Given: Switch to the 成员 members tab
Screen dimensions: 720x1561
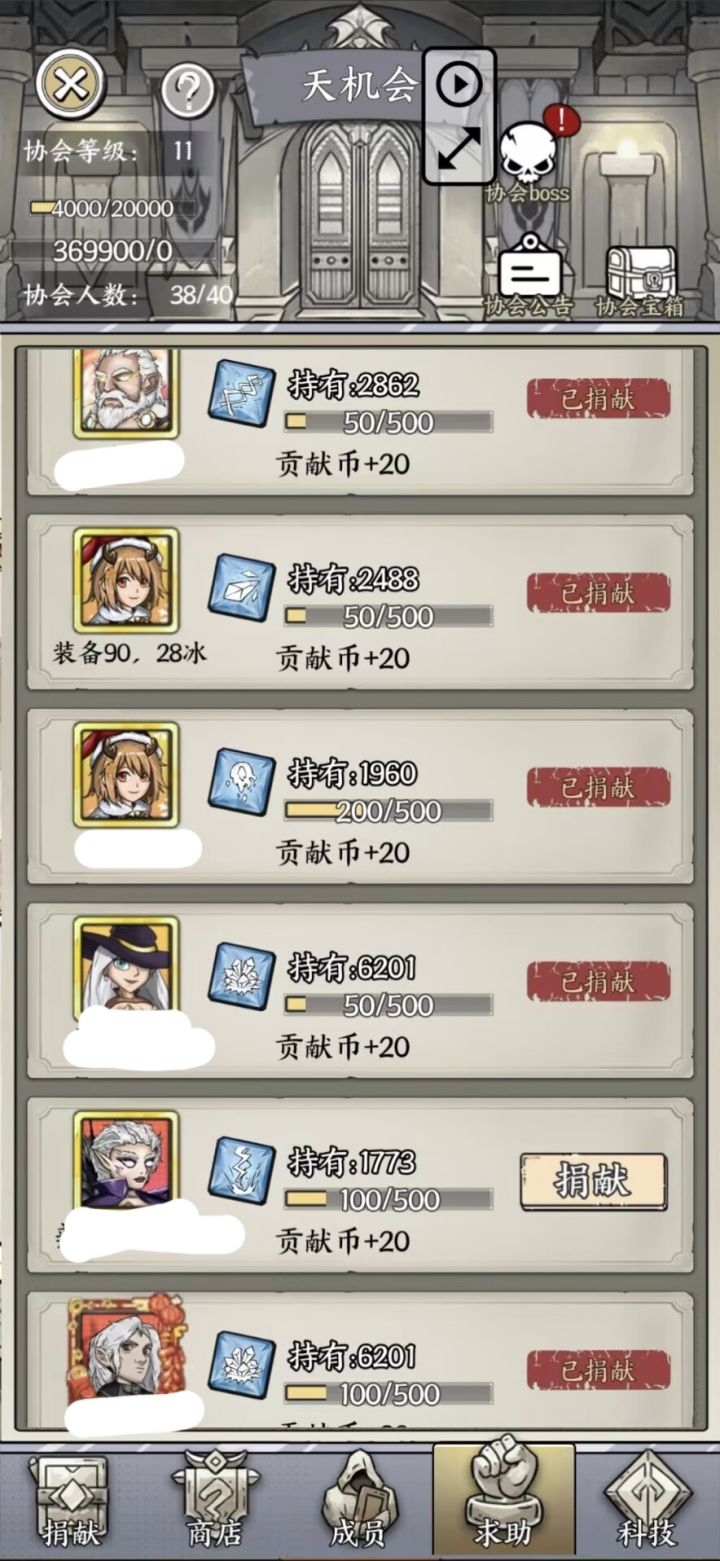Looking at the screenshot, I should (358, 1500).
